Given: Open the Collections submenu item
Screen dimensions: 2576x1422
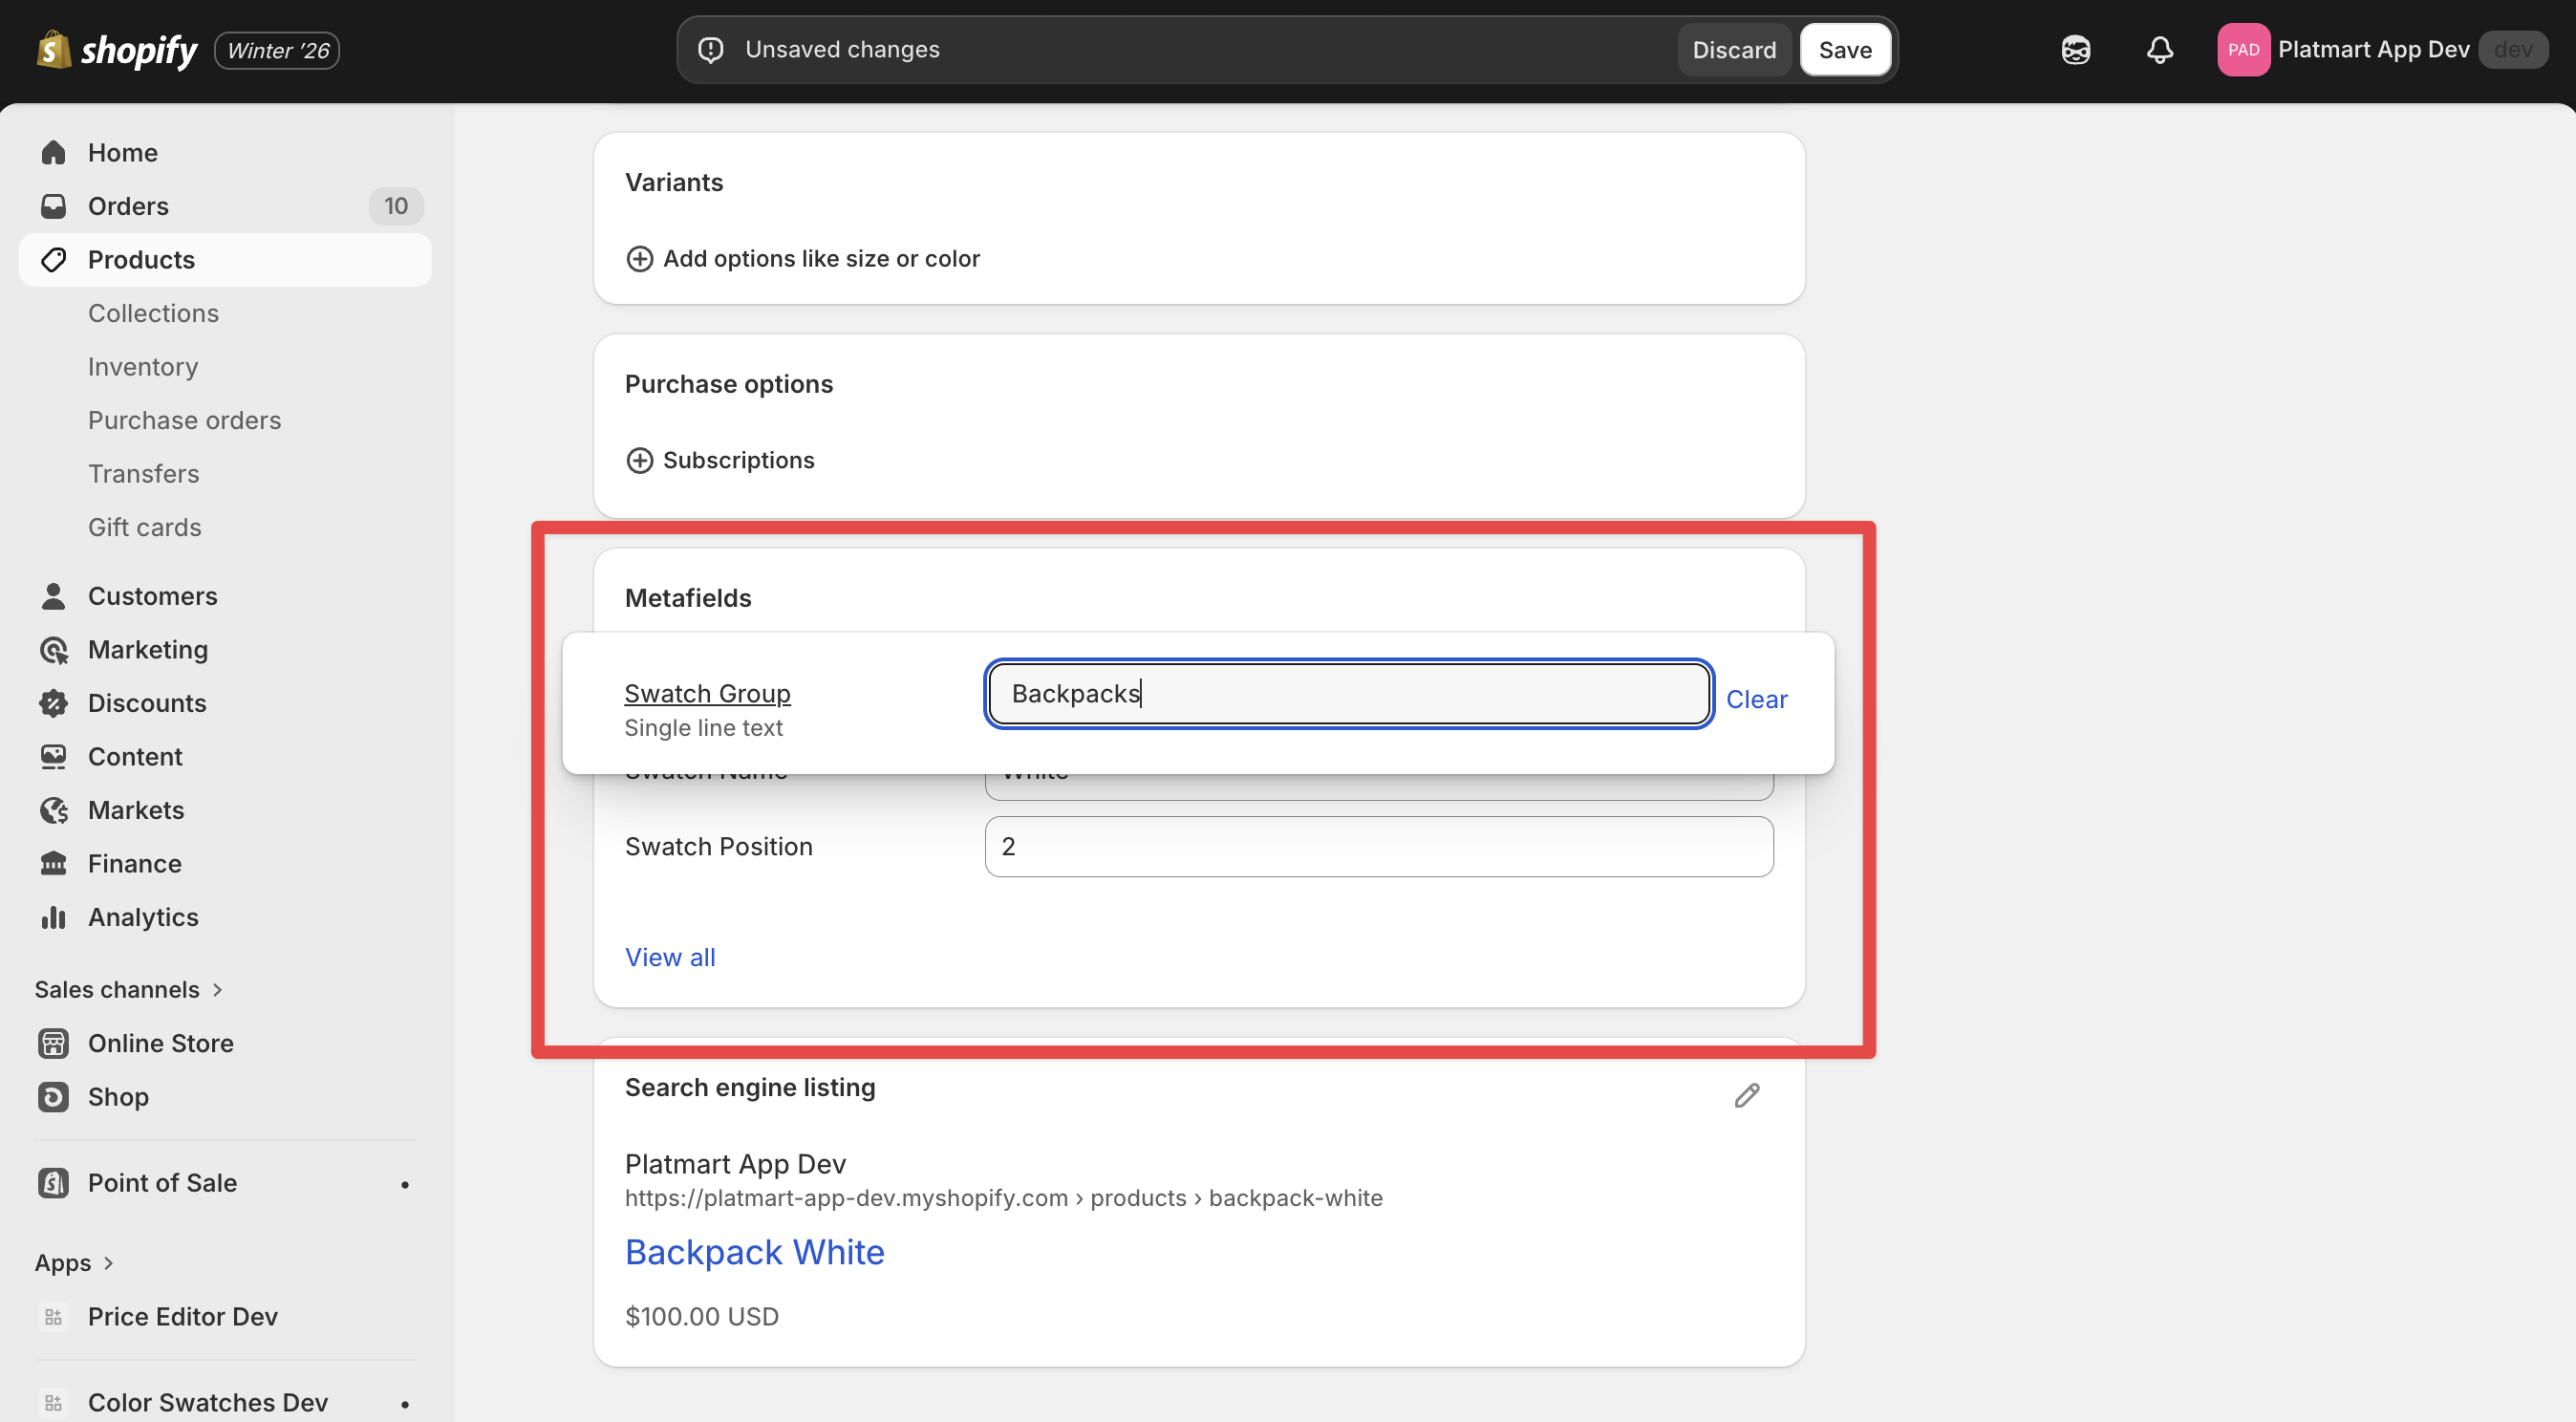Looking at the screenshot, I should pyautogui.click(x=153, y=313).
